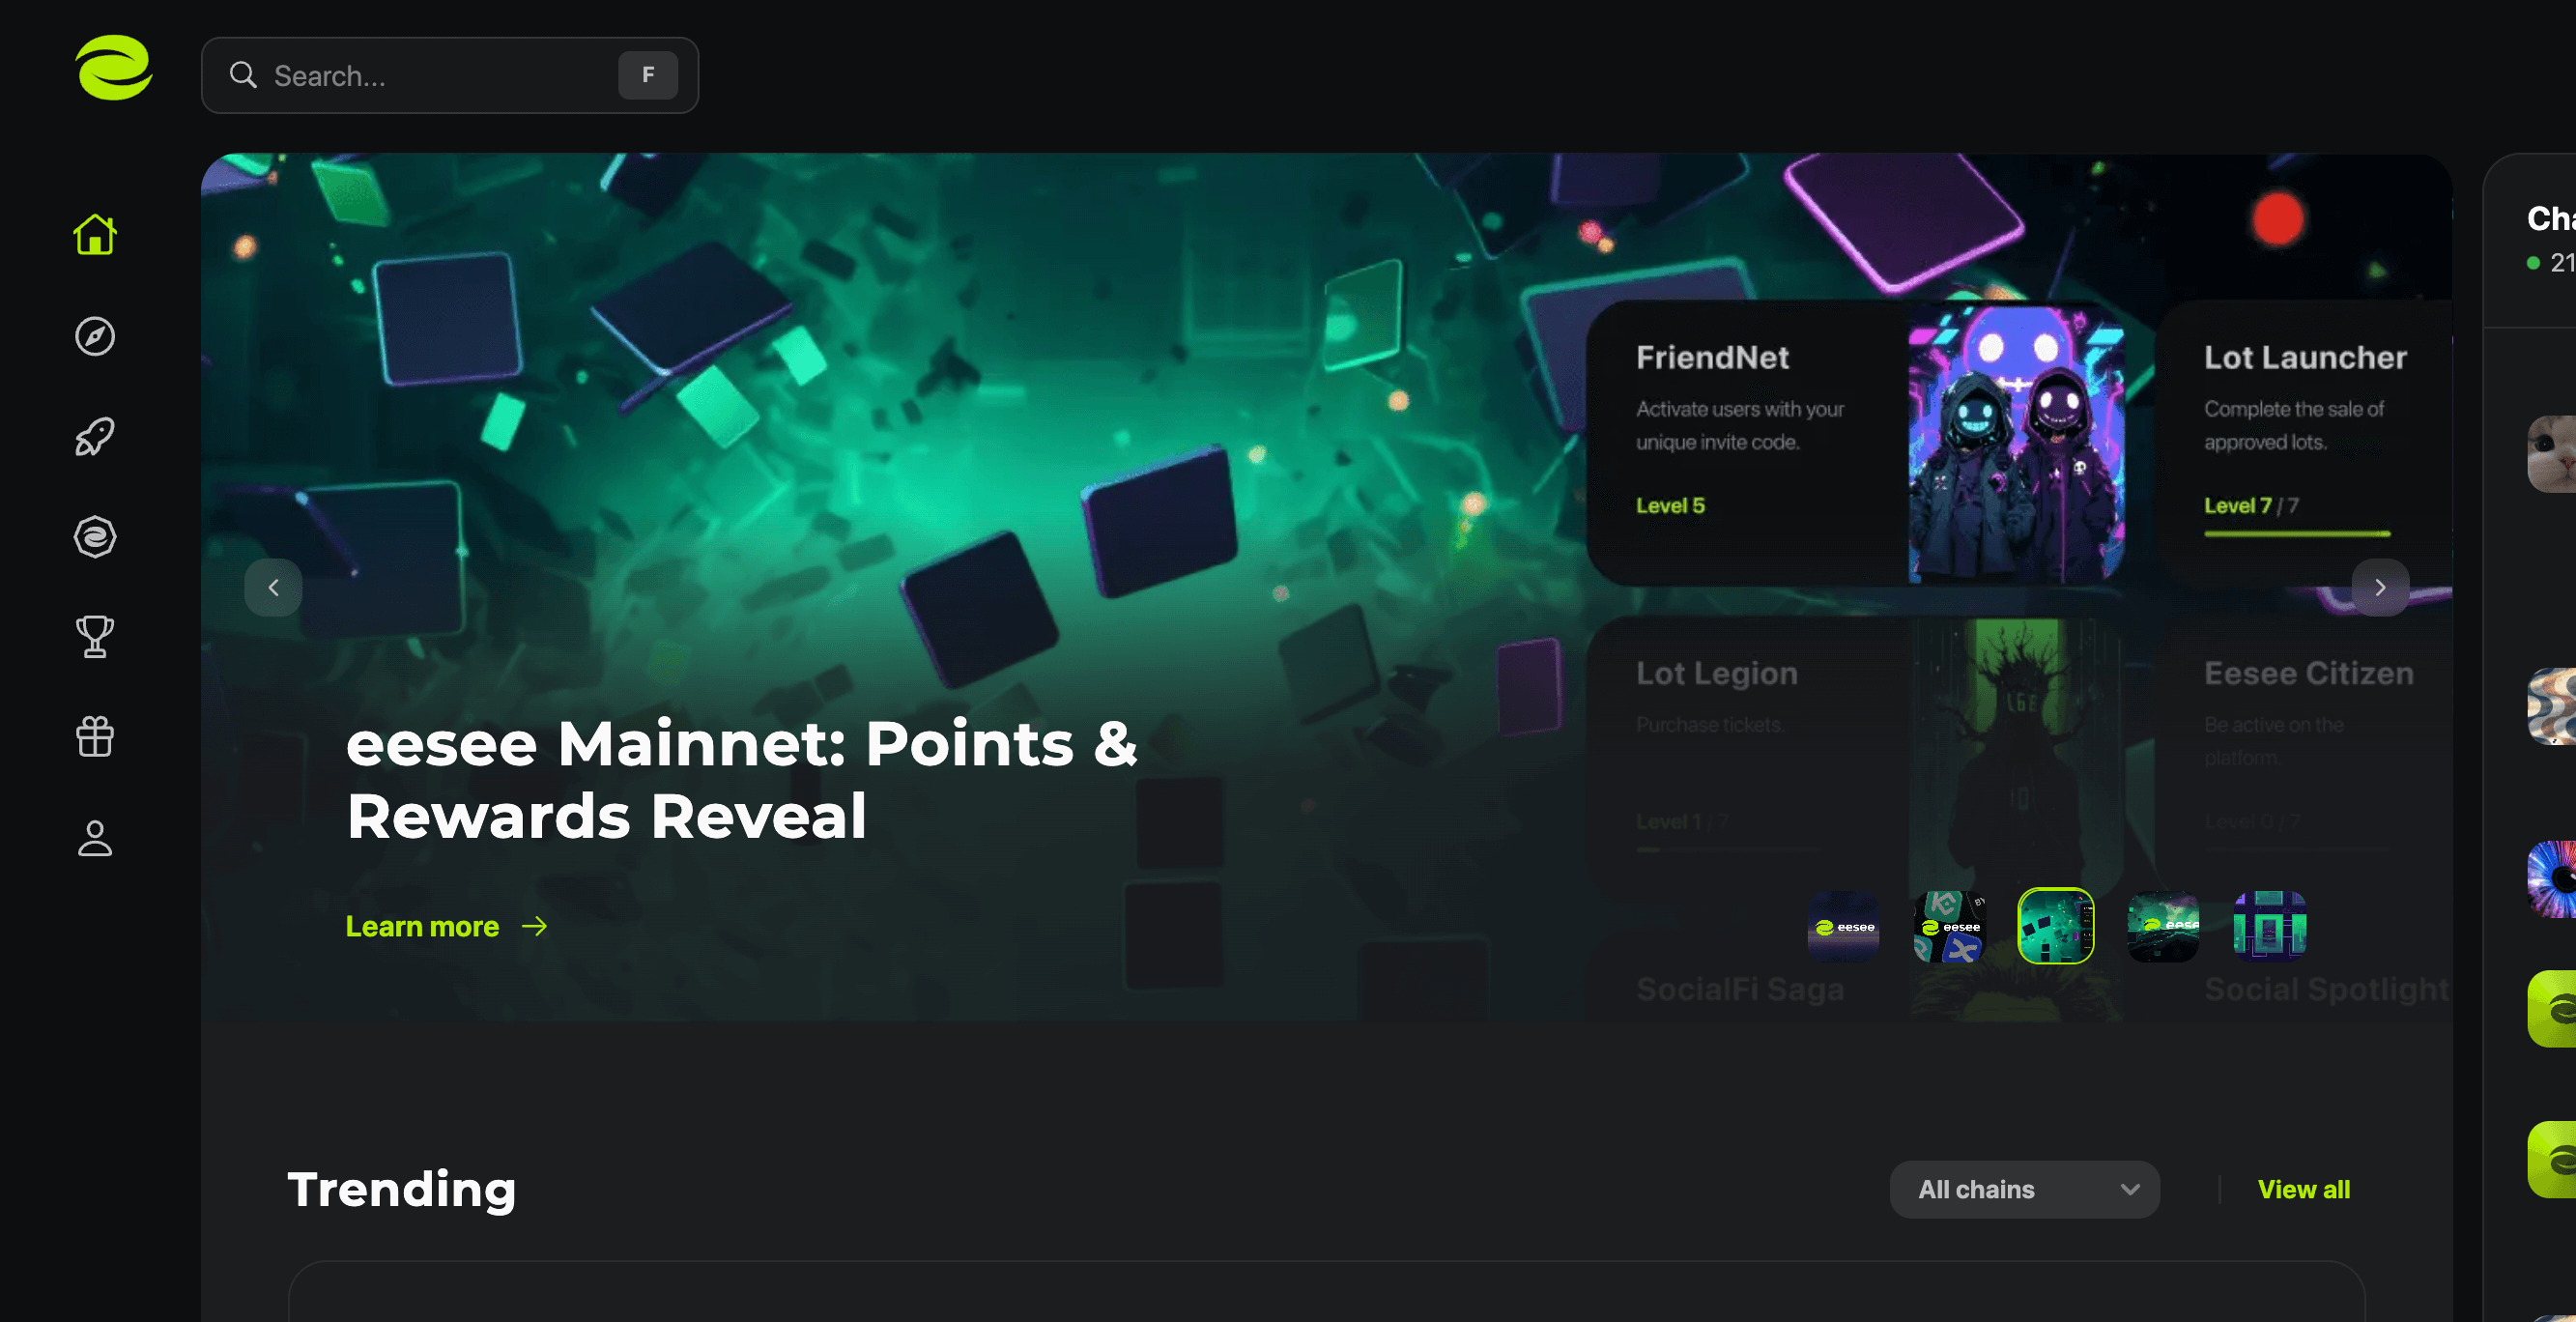Open the gift Rewards icon

95,737
